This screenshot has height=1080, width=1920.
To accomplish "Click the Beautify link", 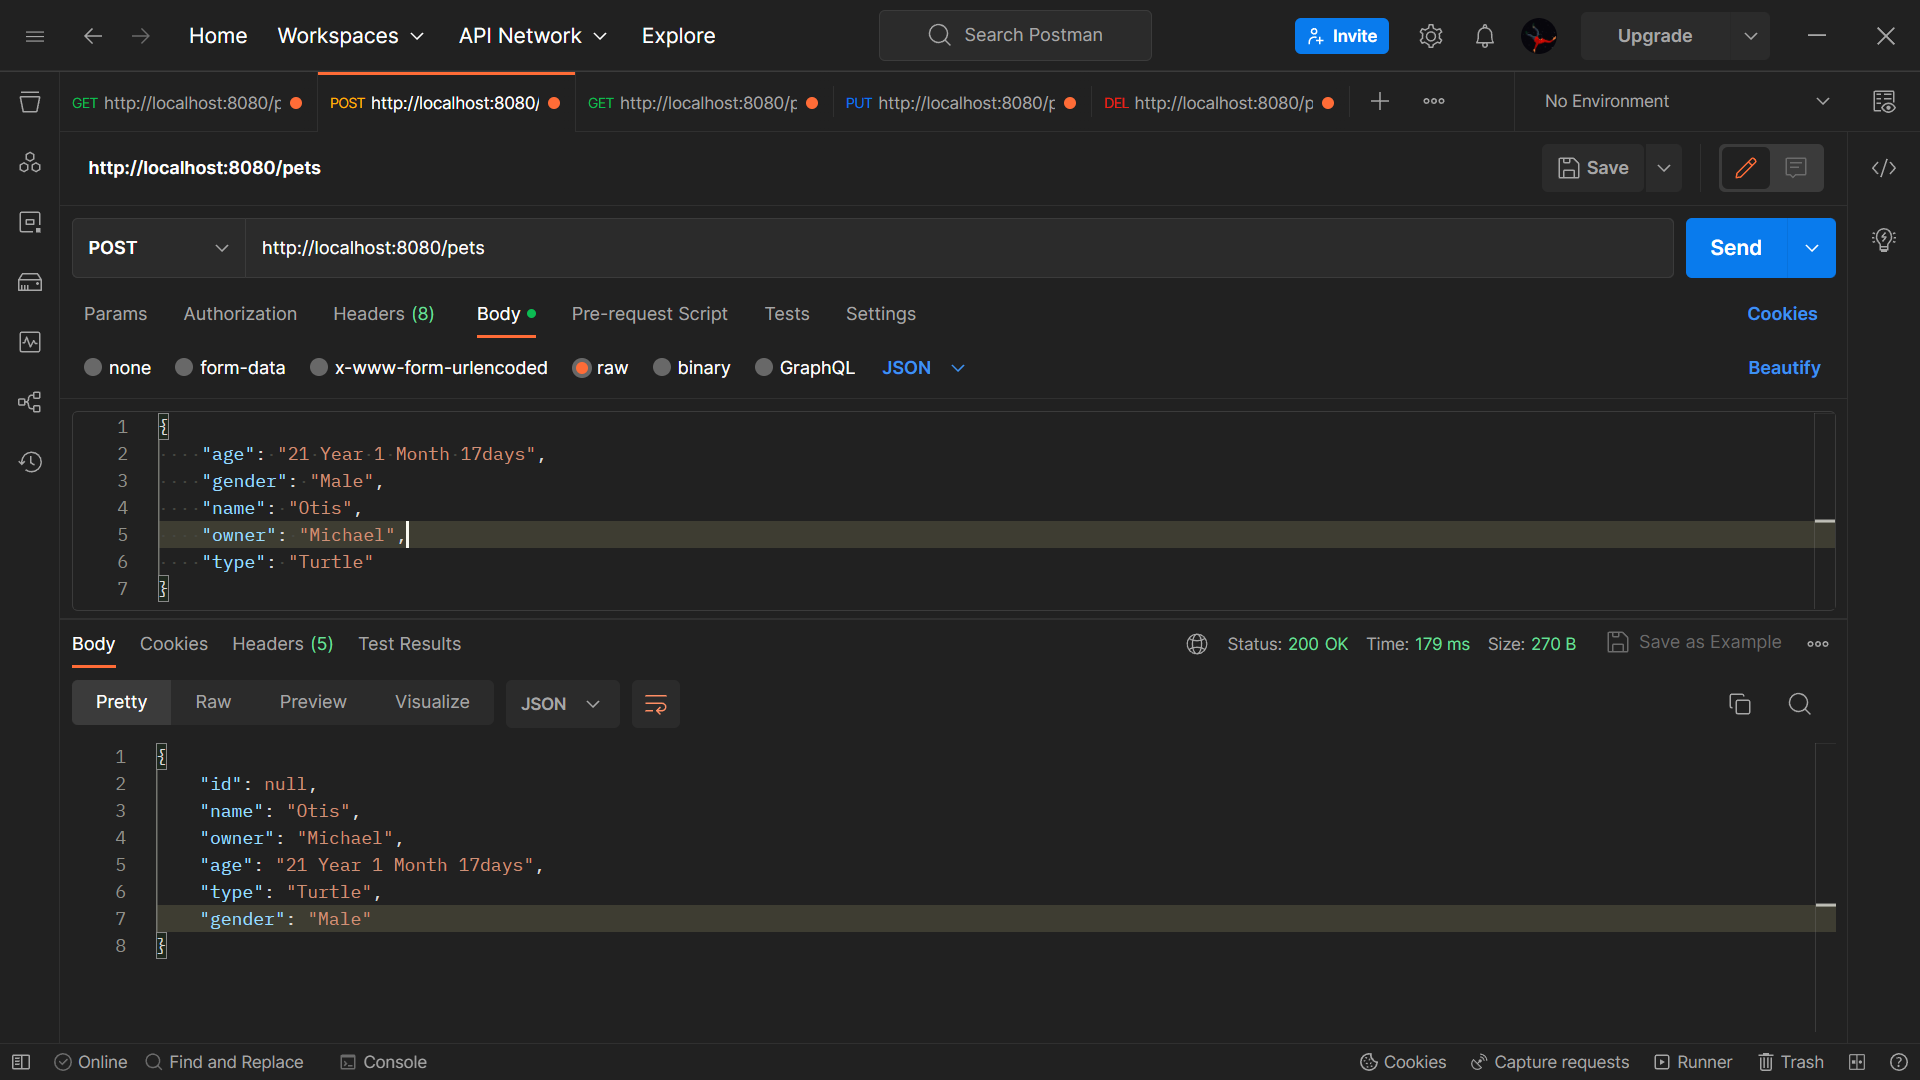I will [1783, 368].
